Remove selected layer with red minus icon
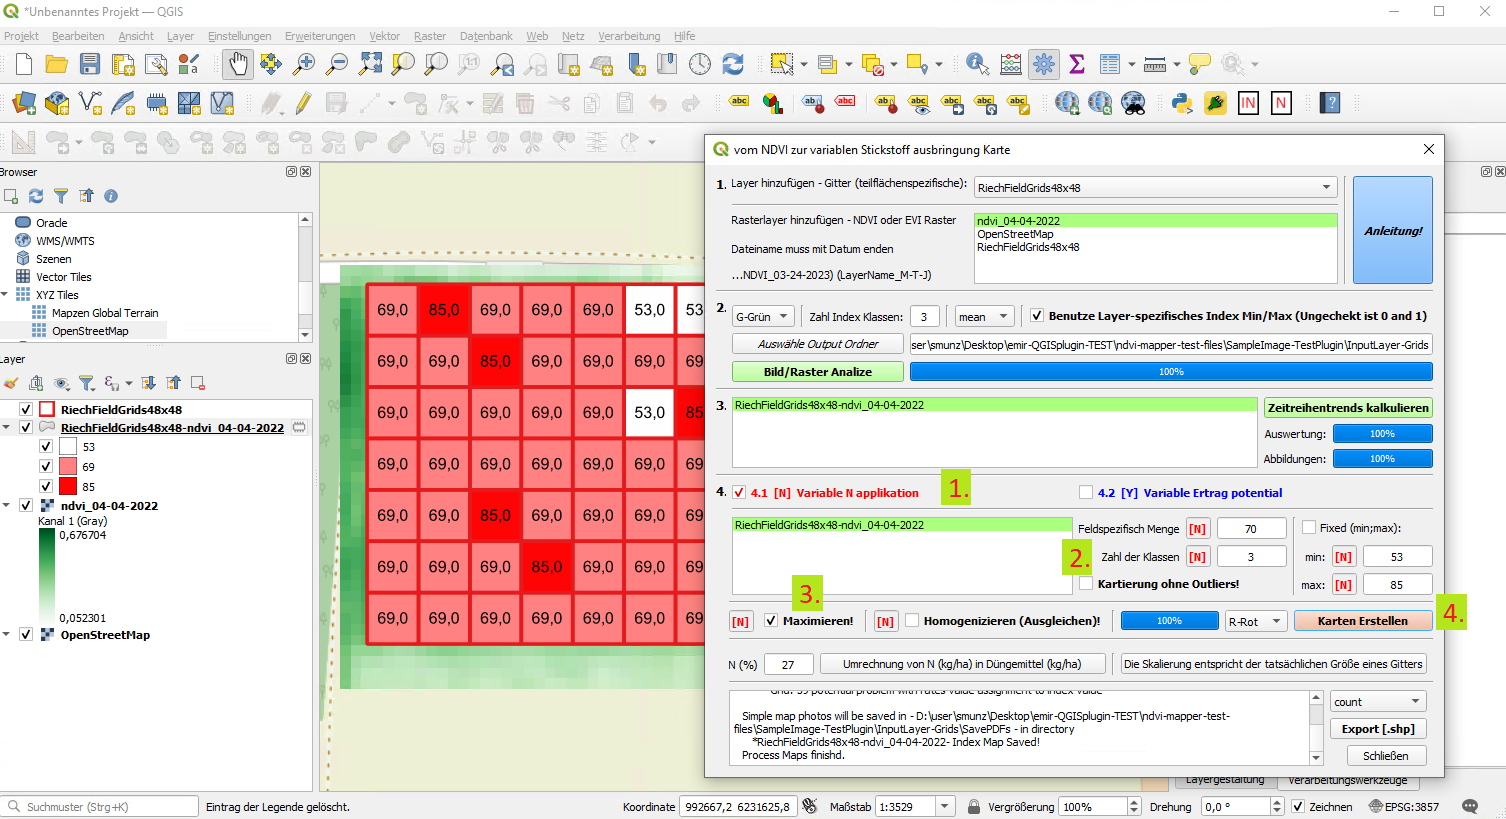 198,383
